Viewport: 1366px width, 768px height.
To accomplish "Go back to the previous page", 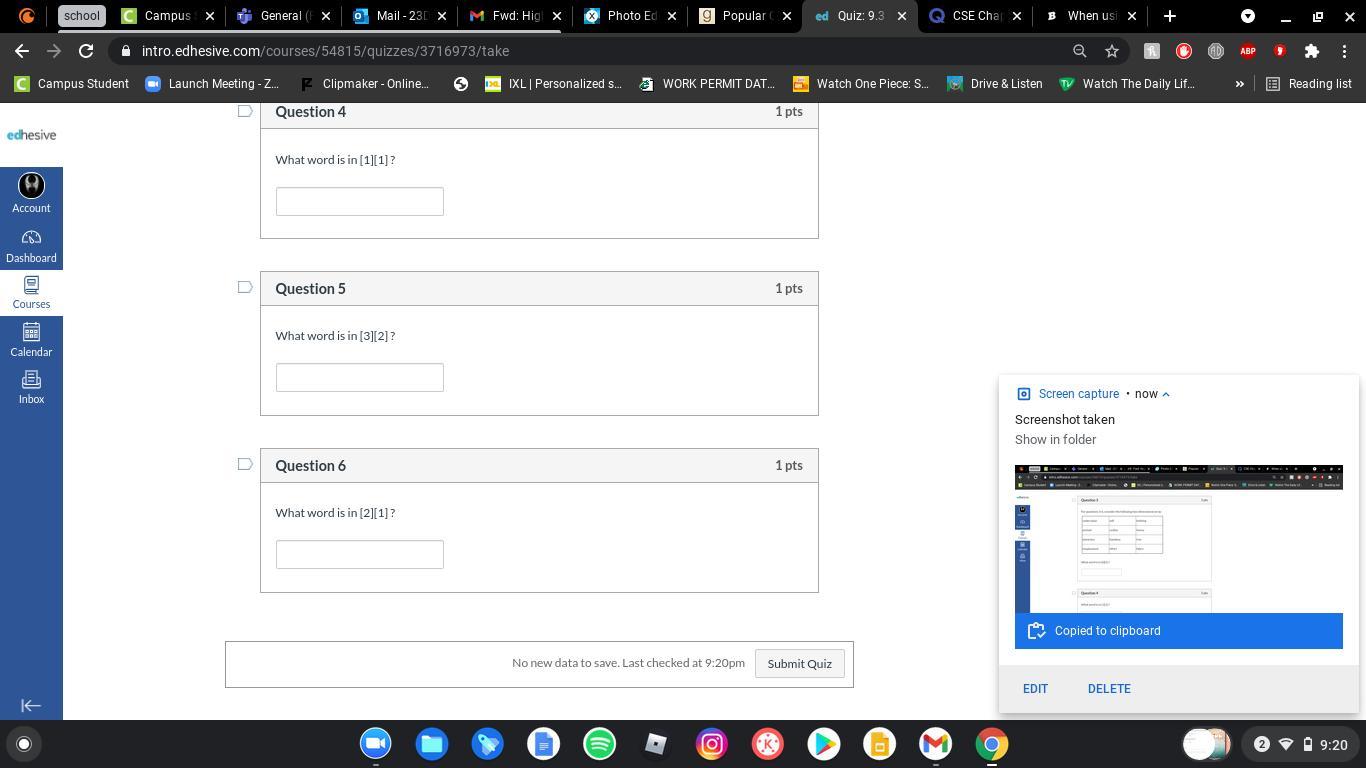I will pos(22,51).
